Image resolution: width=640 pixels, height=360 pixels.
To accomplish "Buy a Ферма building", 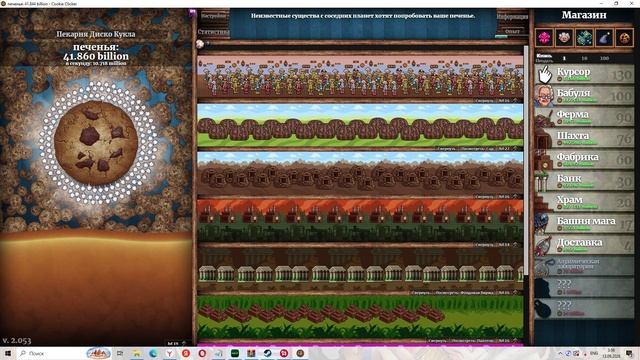I will pos(584,117).
